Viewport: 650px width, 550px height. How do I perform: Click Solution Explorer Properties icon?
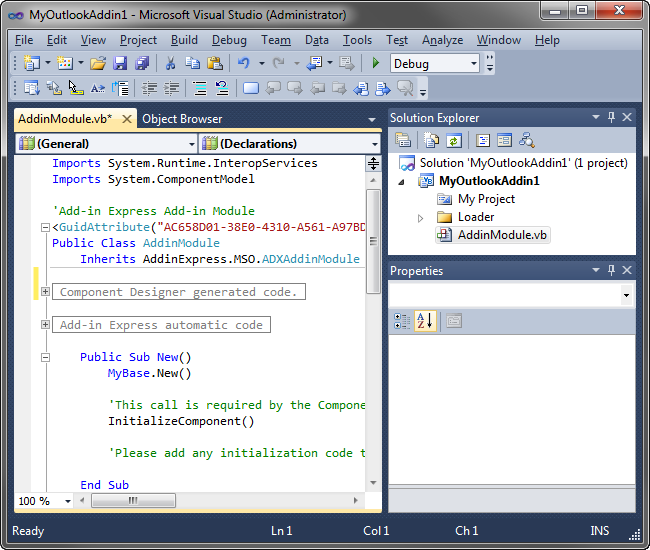403,140
